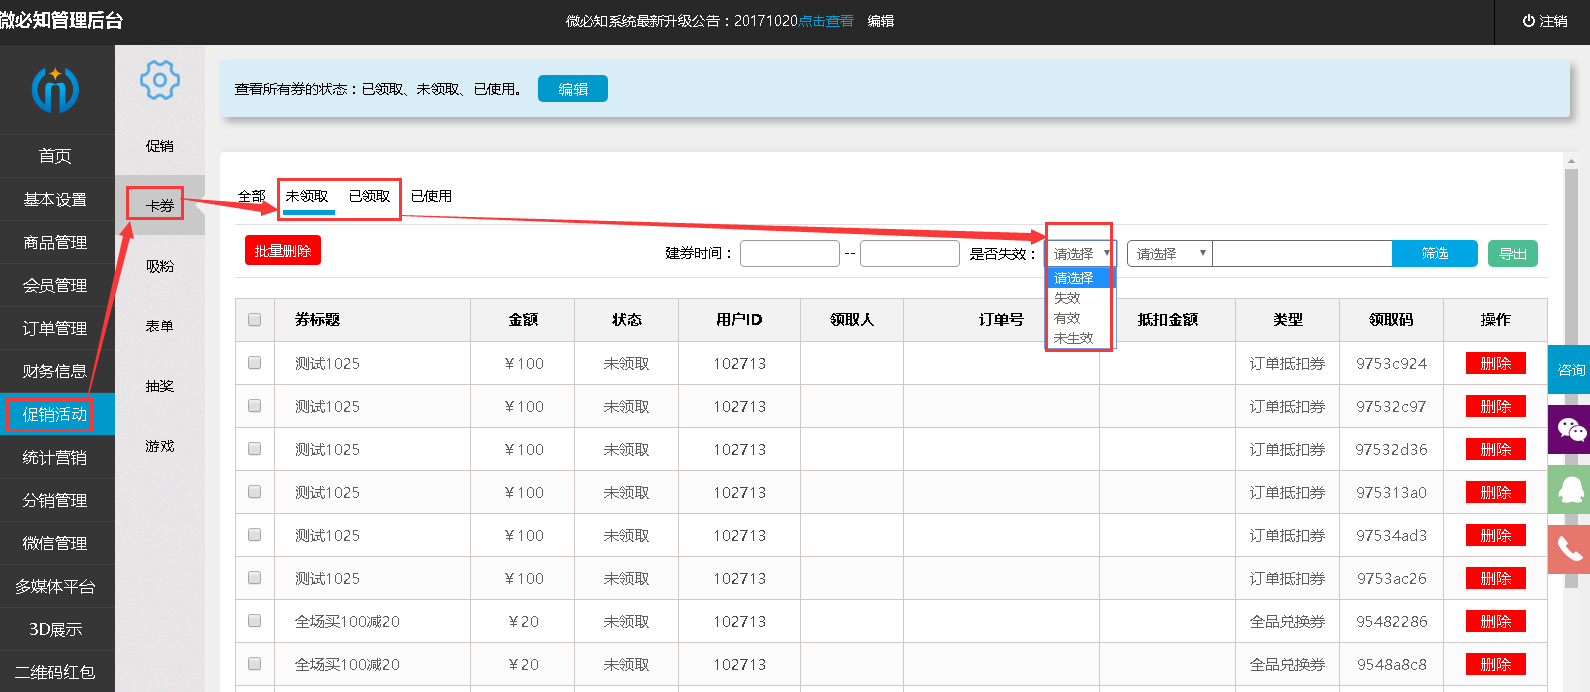The image size is (1590, 692).
Task: Expand the second 请选择 dropdown
Action: pos(1169,254)
